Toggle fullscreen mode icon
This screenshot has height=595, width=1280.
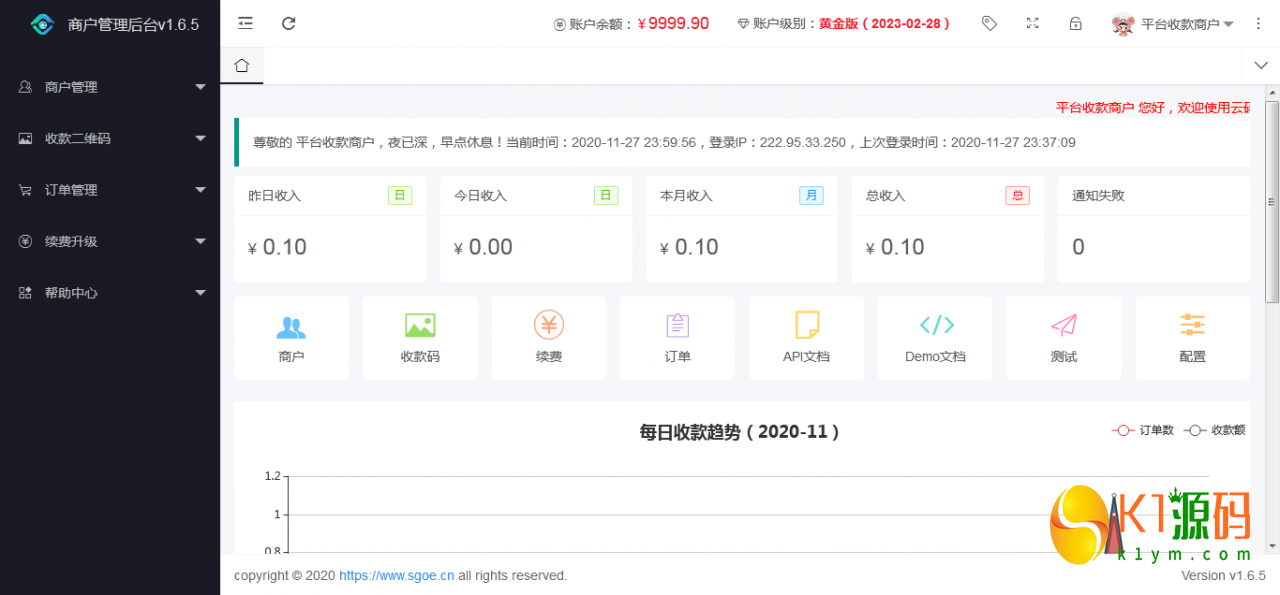coord(1033,23)
